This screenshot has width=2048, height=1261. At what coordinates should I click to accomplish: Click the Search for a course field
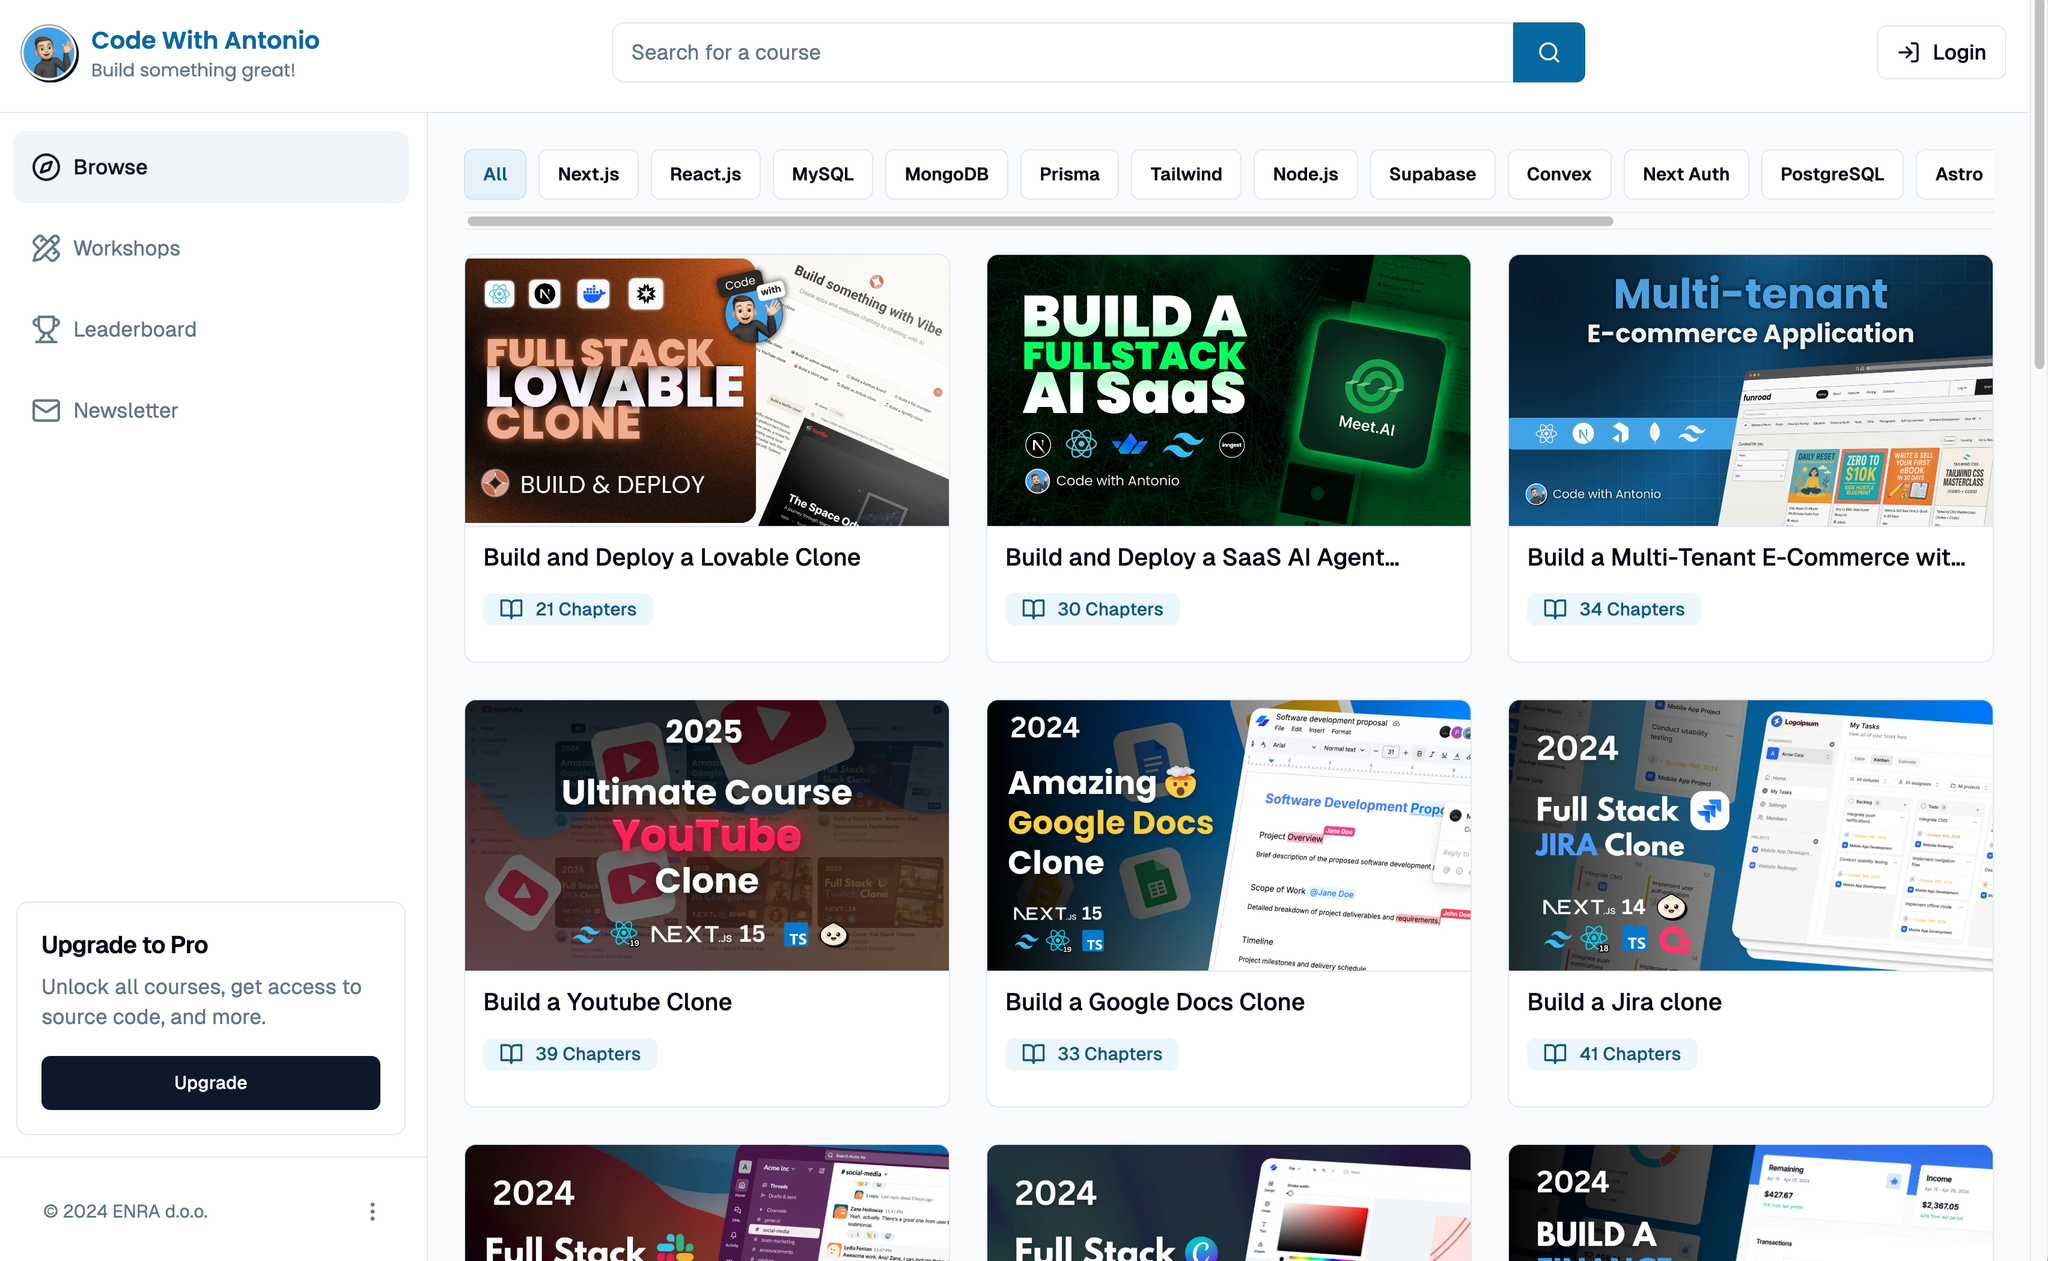[x=1063, y=52]
